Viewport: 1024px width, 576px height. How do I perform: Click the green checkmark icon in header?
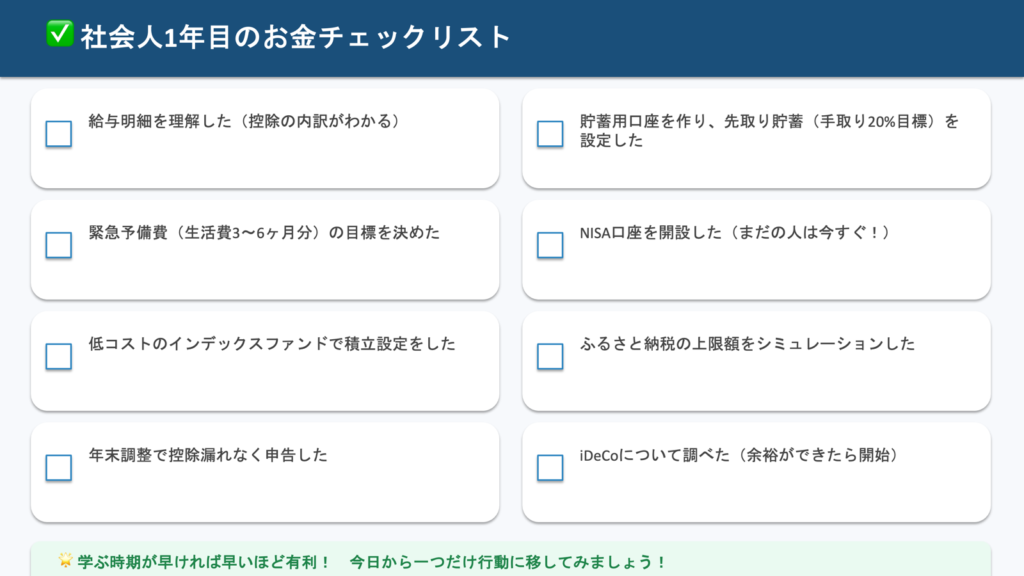click(x=59, y=35)
